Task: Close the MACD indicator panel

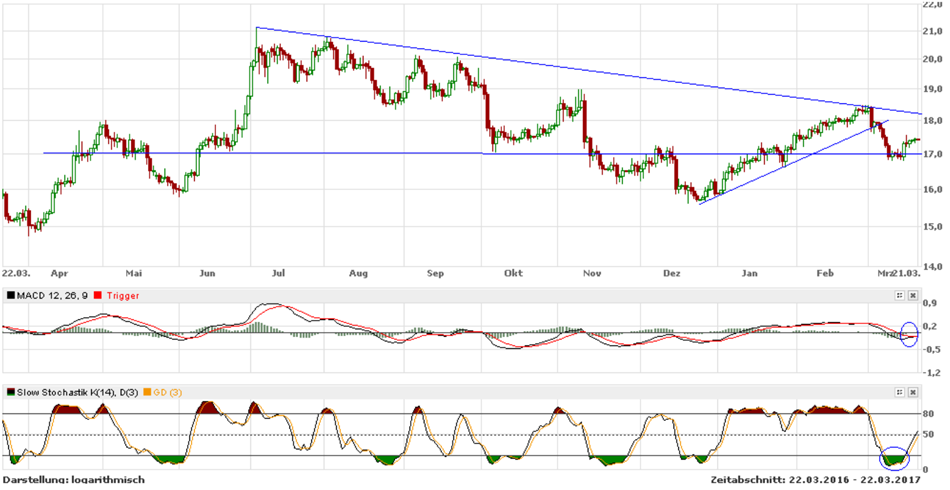Action: [912, 295]
